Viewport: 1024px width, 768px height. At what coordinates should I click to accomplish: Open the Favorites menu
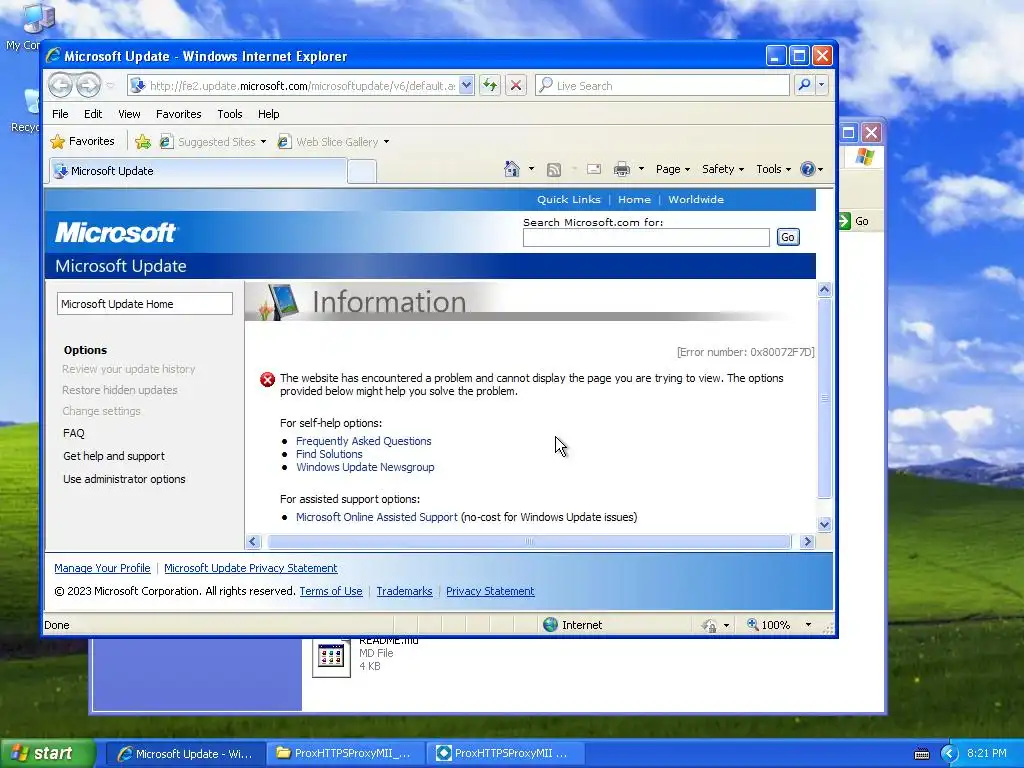[178, 114]
